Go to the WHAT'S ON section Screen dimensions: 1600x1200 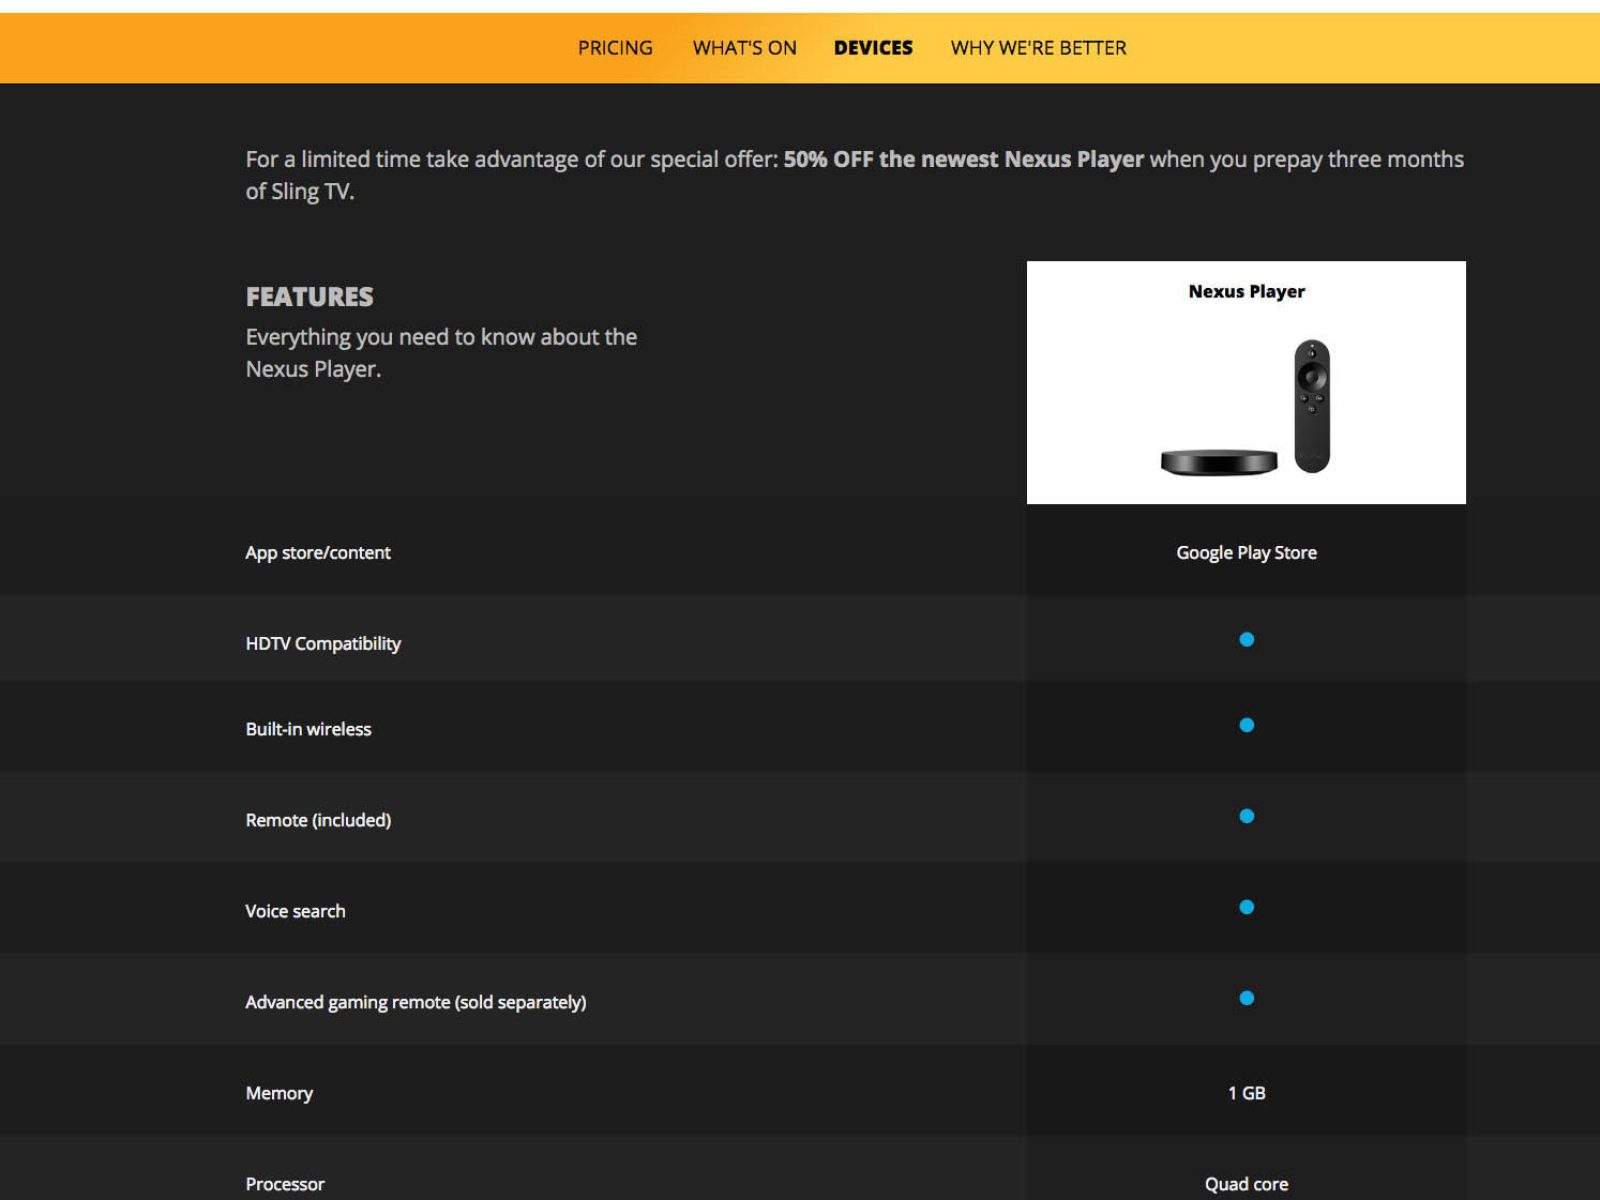tap(744, 48)
